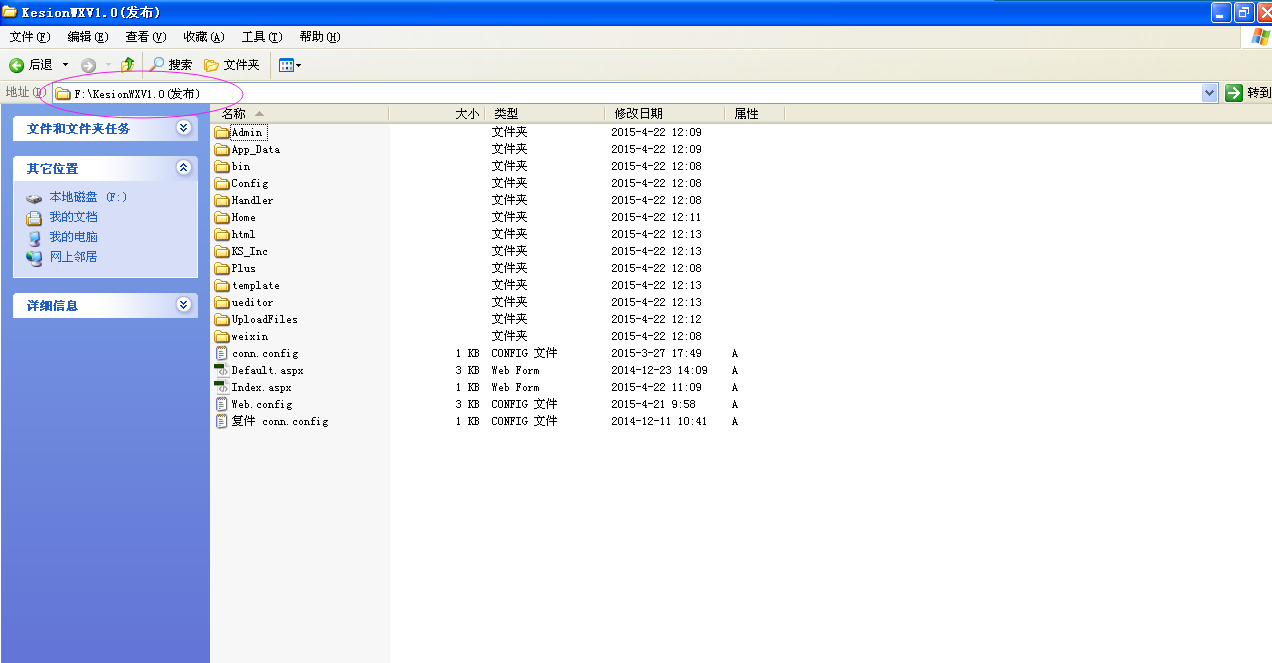This screenshot has width=1272, height=663.
Task: Click the Go button beside address bar
Action: click(x=1247, y=93)
